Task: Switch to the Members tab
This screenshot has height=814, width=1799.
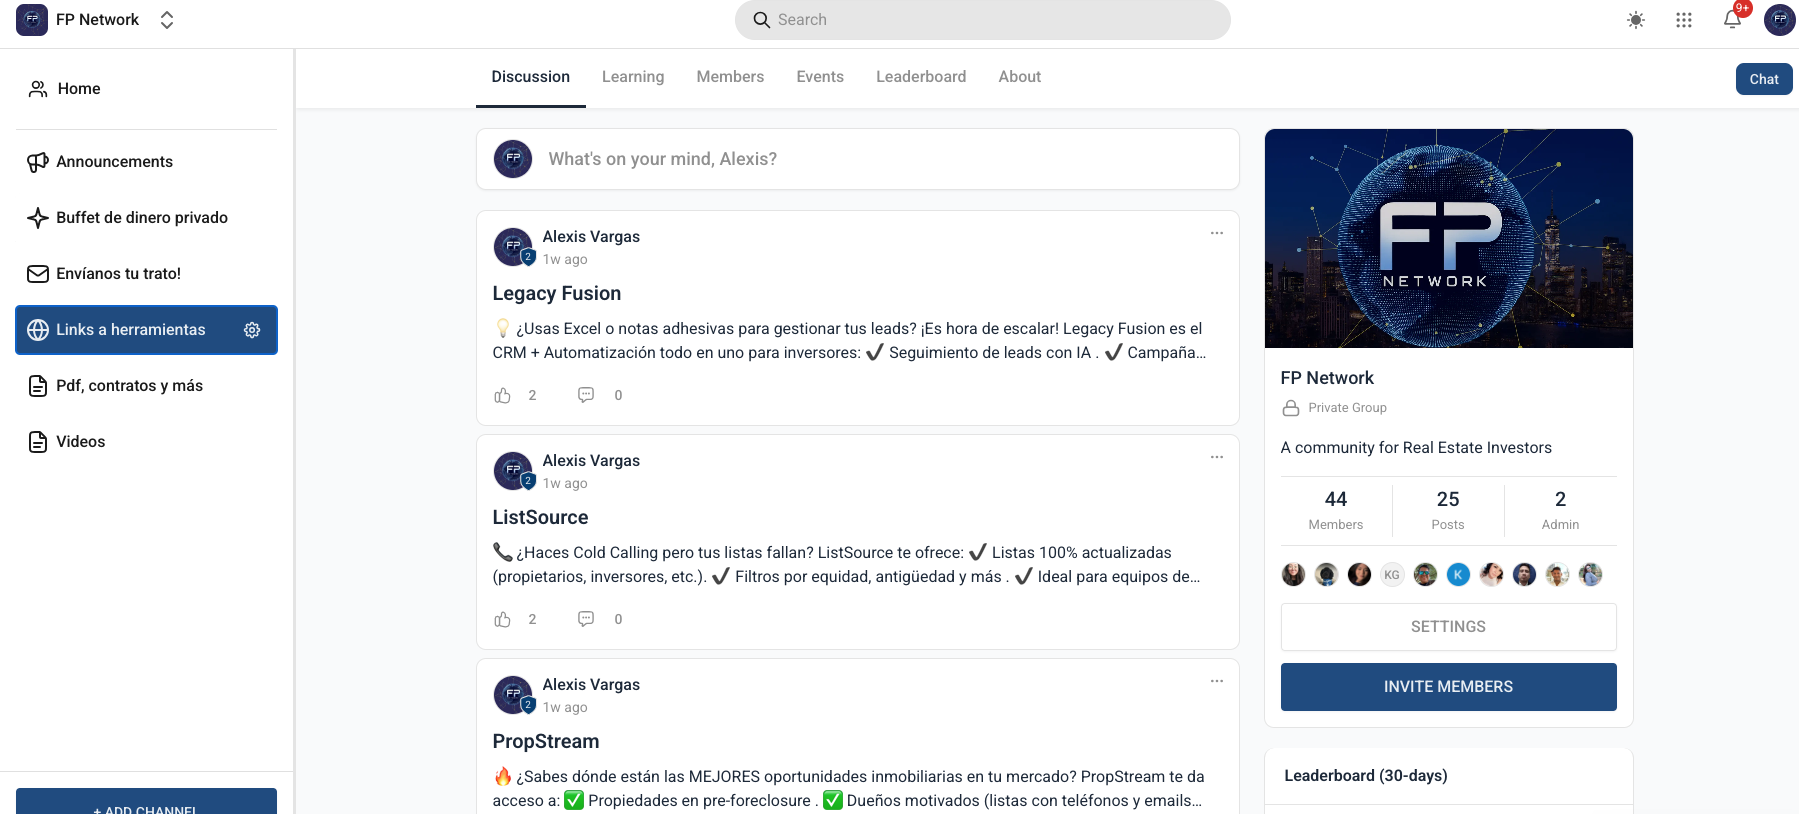Action: coord(730,77)
